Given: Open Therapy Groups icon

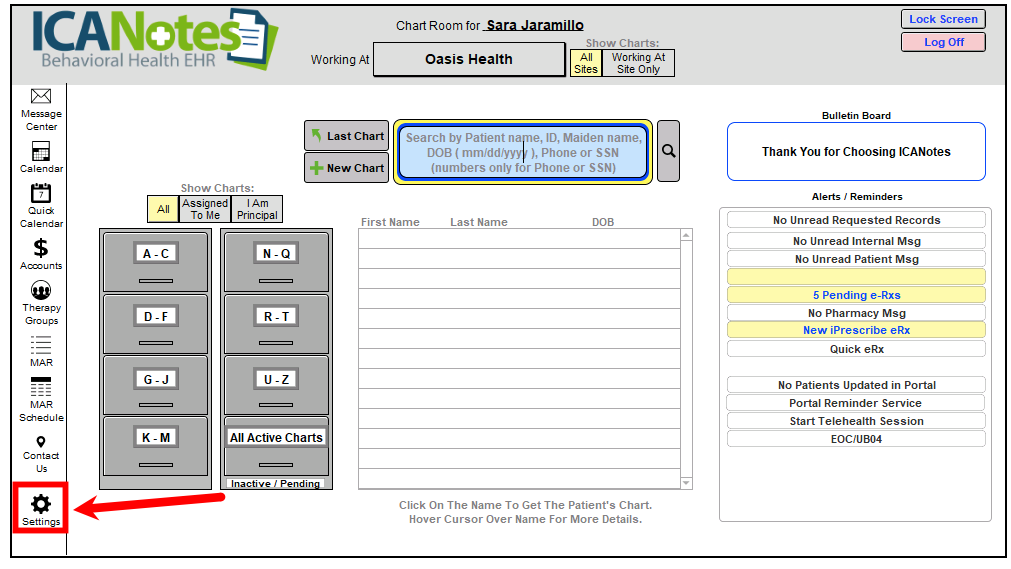Looking at the screenshot, I should tap(41, 291).
